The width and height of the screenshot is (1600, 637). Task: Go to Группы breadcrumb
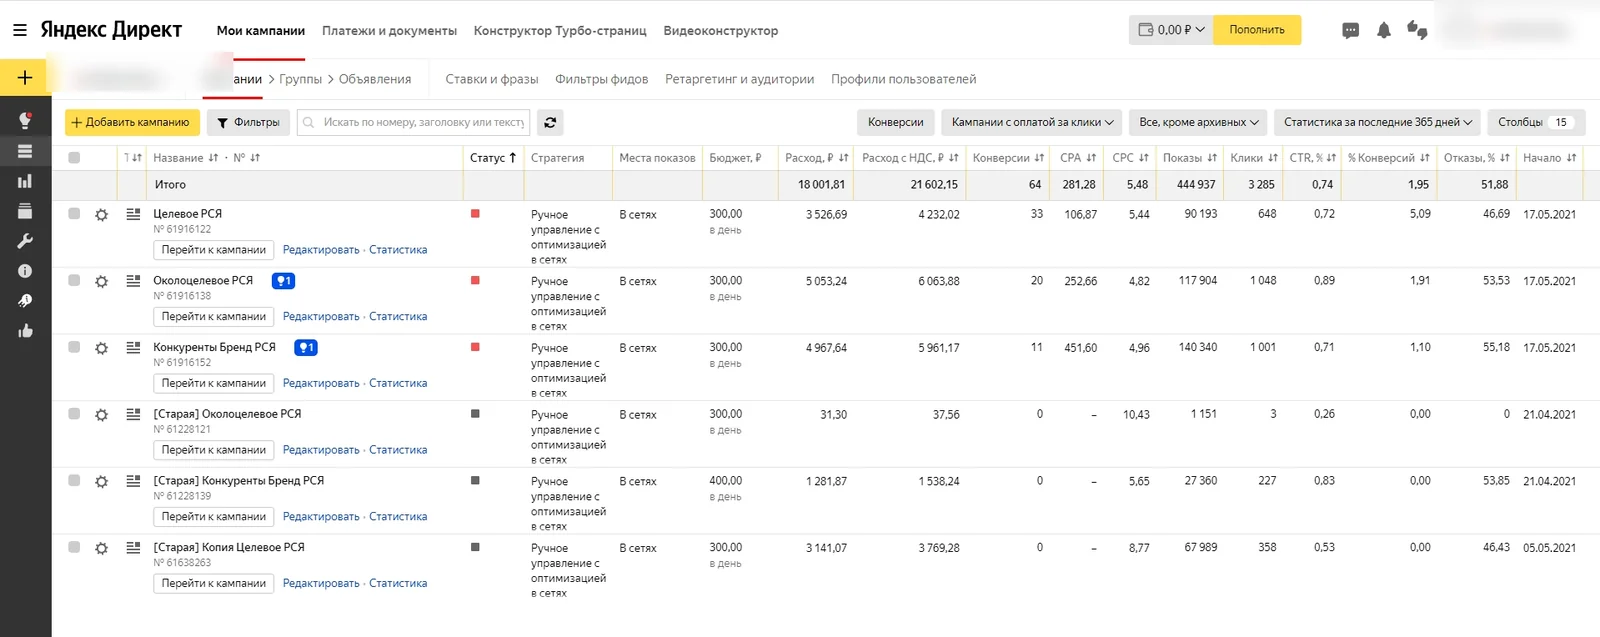click(x=300, y=79)
